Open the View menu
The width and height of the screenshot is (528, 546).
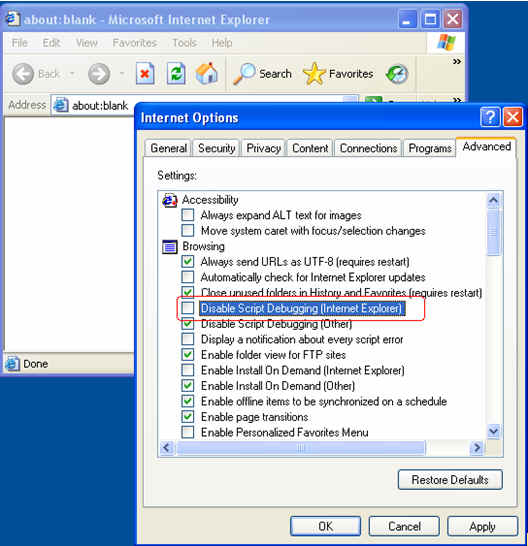pos(87,43)
